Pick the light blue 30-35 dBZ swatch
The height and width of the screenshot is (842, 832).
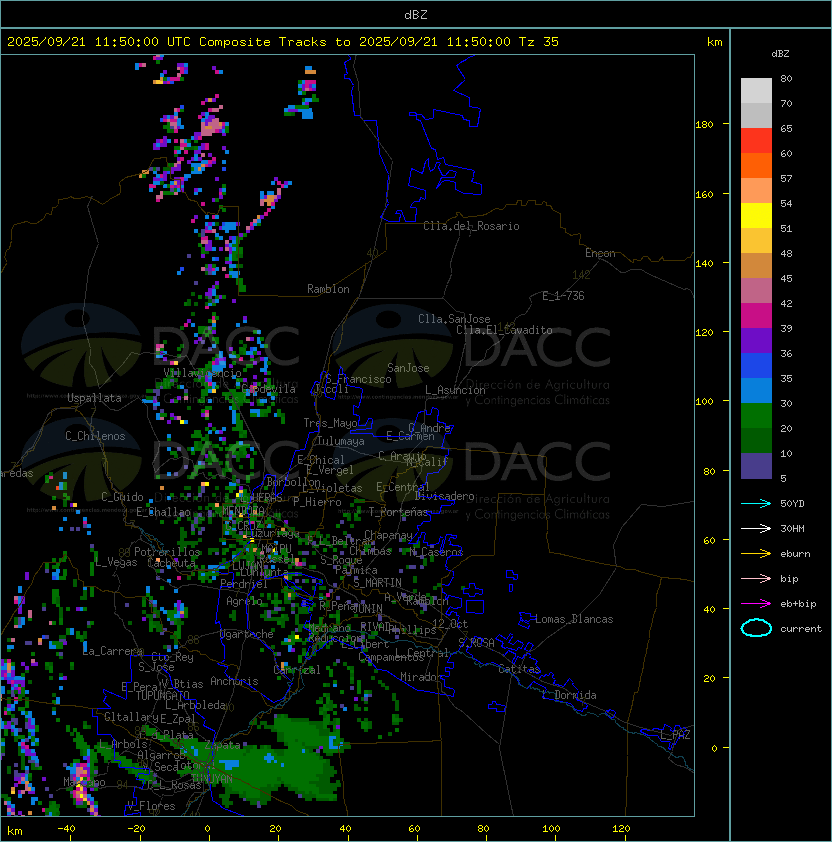756,390
